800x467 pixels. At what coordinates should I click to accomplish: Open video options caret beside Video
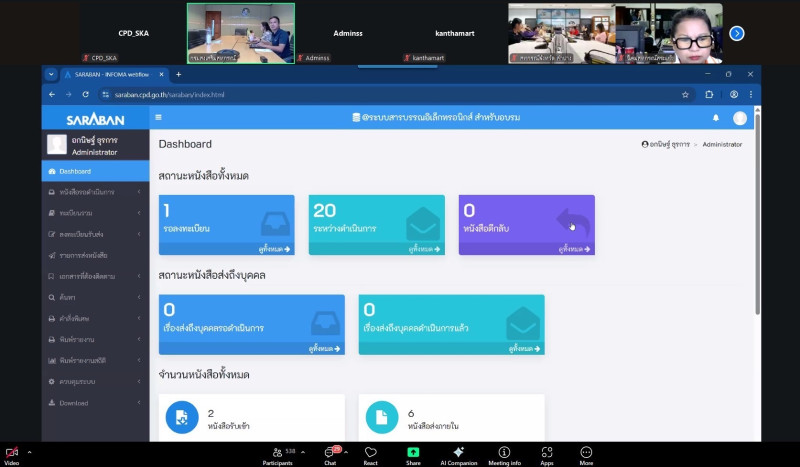pos(29,452)
